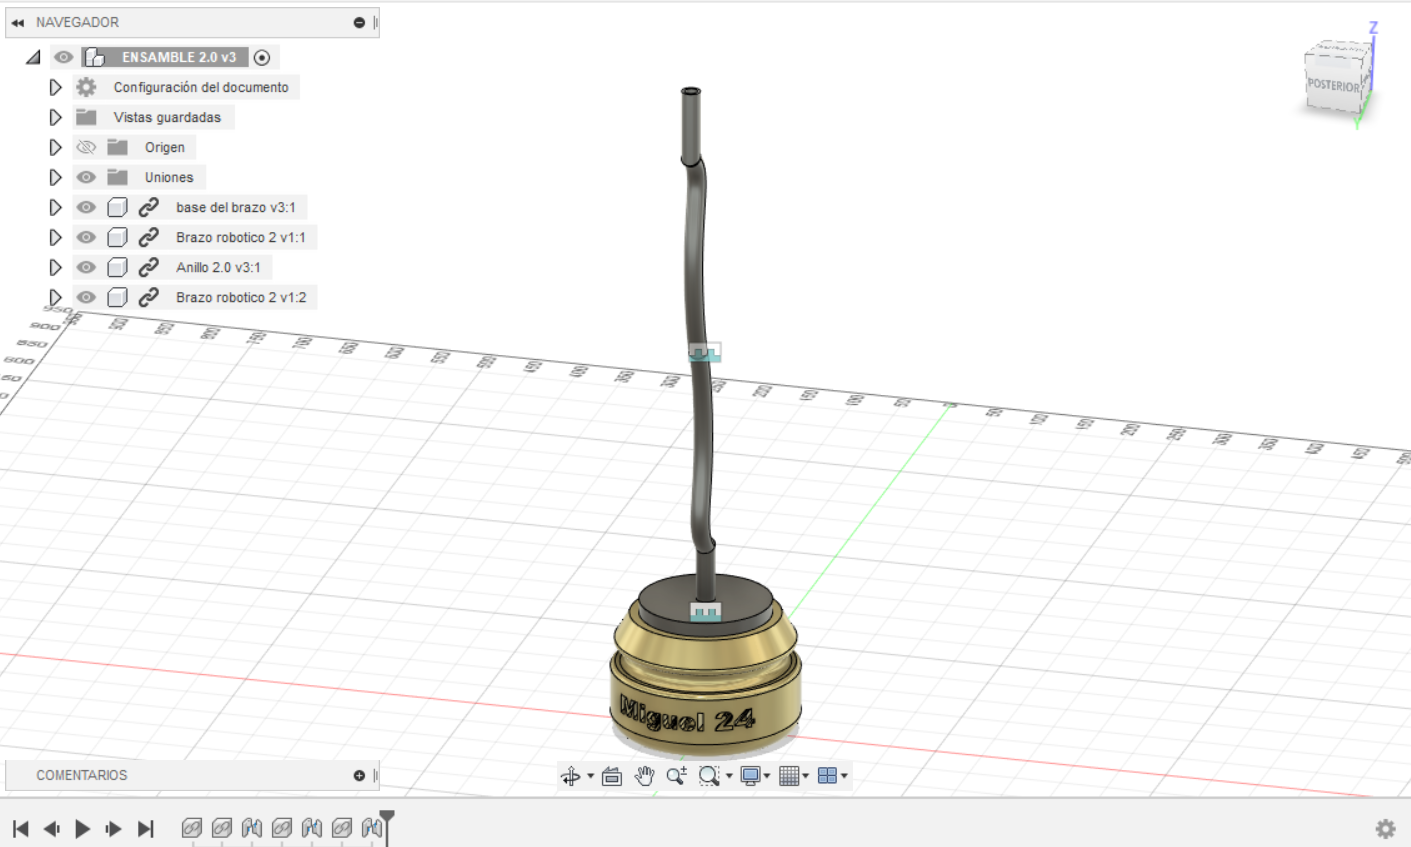Image resolution: width=1411 pixels, height=847 pixels.
Task: Activate the Zoom Window tool
Action: (x=708, y=775)
